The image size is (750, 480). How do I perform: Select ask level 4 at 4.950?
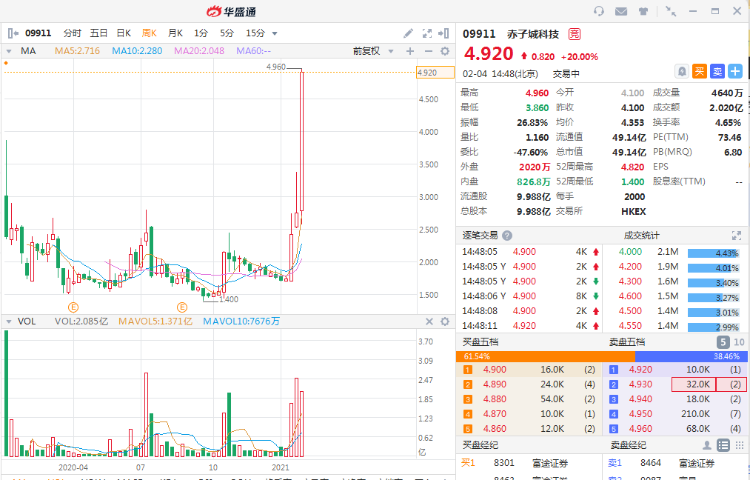[675, 414]
